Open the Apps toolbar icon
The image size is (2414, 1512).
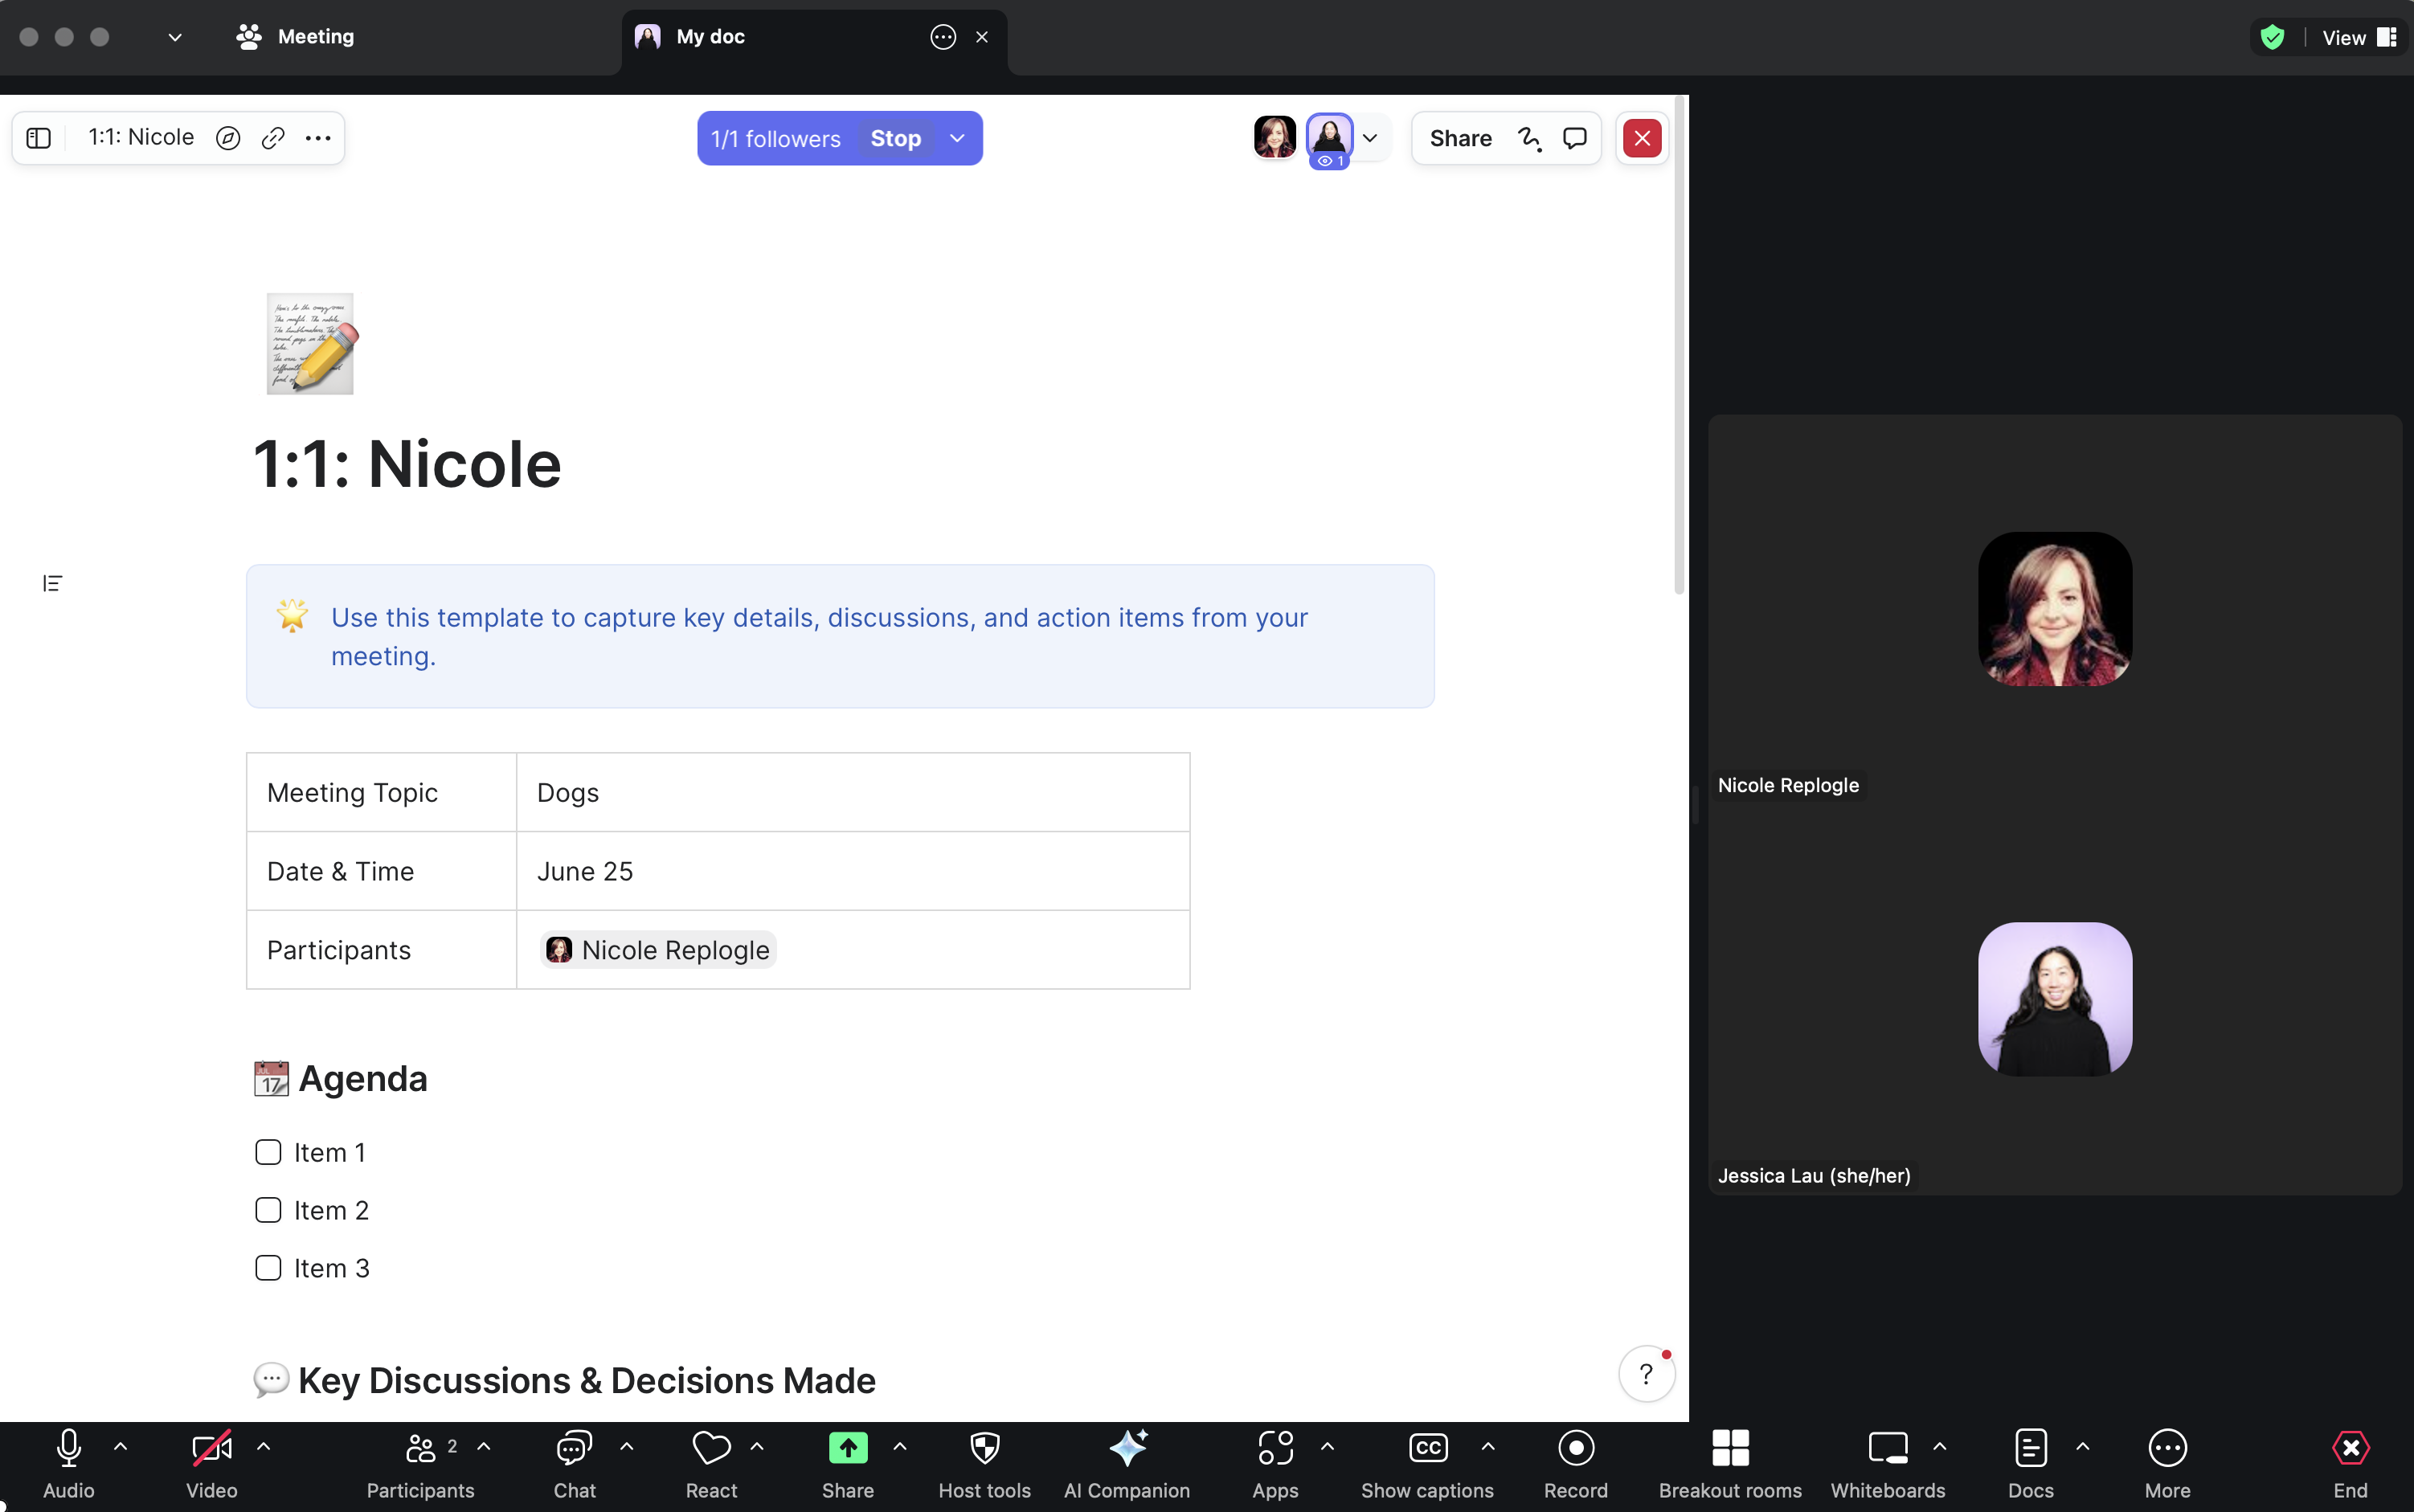click(1276, 1464)
